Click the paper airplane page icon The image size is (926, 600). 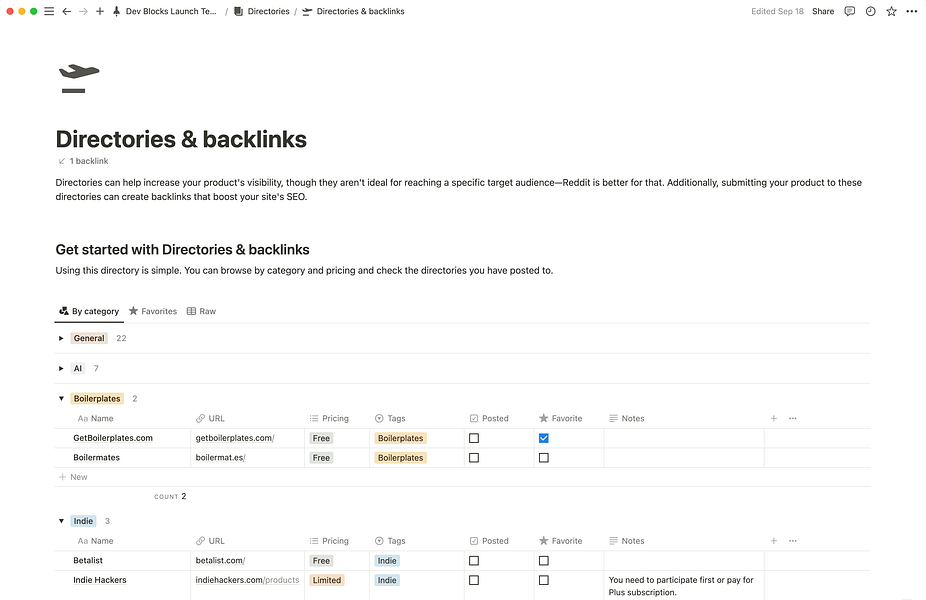pyautogui.click(x=79, y=76)
